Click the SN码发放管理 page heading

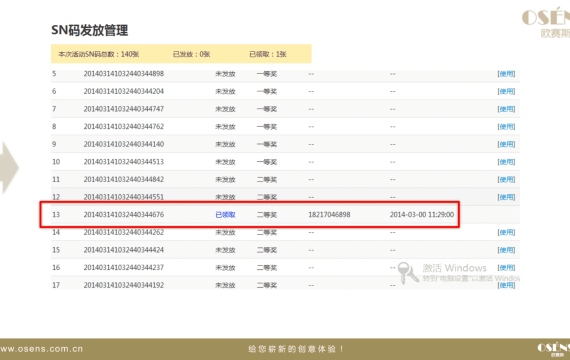coord(89,30)
